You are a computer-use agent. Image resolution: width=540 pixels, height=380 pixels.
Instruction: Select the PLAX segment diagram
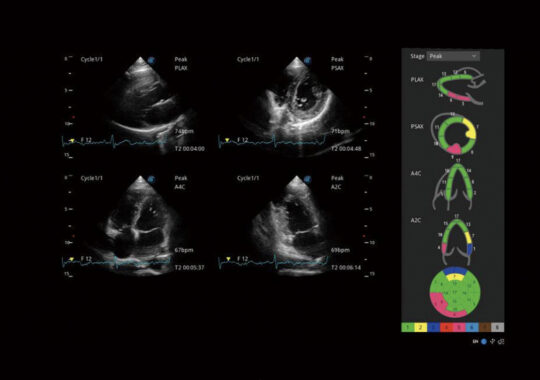click(x=460, y=86)
